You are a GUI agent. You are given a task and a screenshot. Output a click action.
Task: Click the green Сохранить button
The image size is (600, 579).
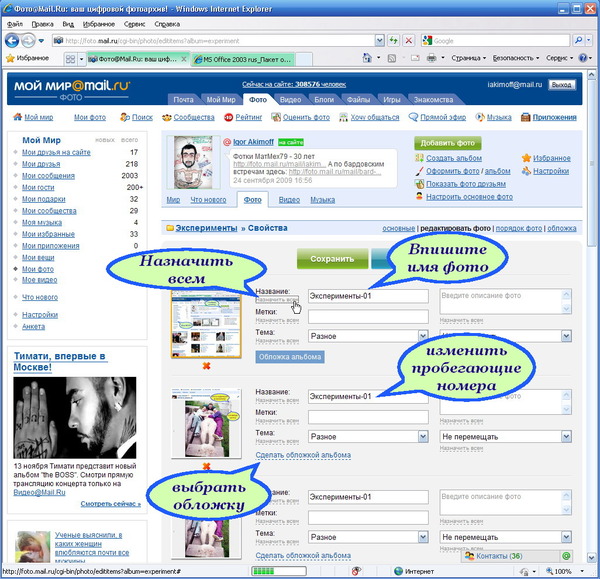(332, 259)
